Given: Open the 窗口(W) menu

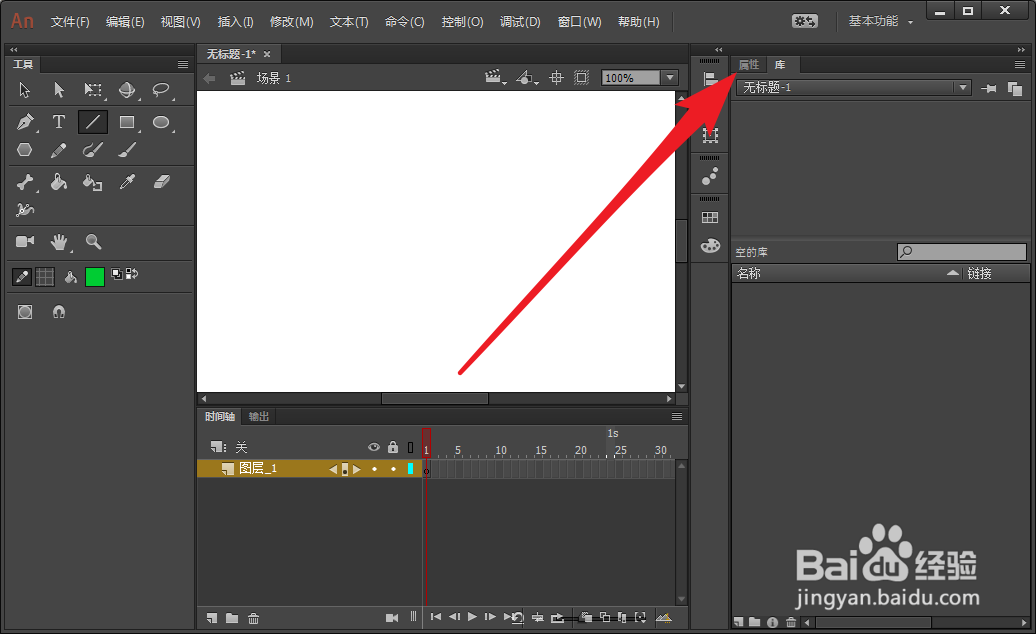Looking at the screenshot, I should [579, 22].
